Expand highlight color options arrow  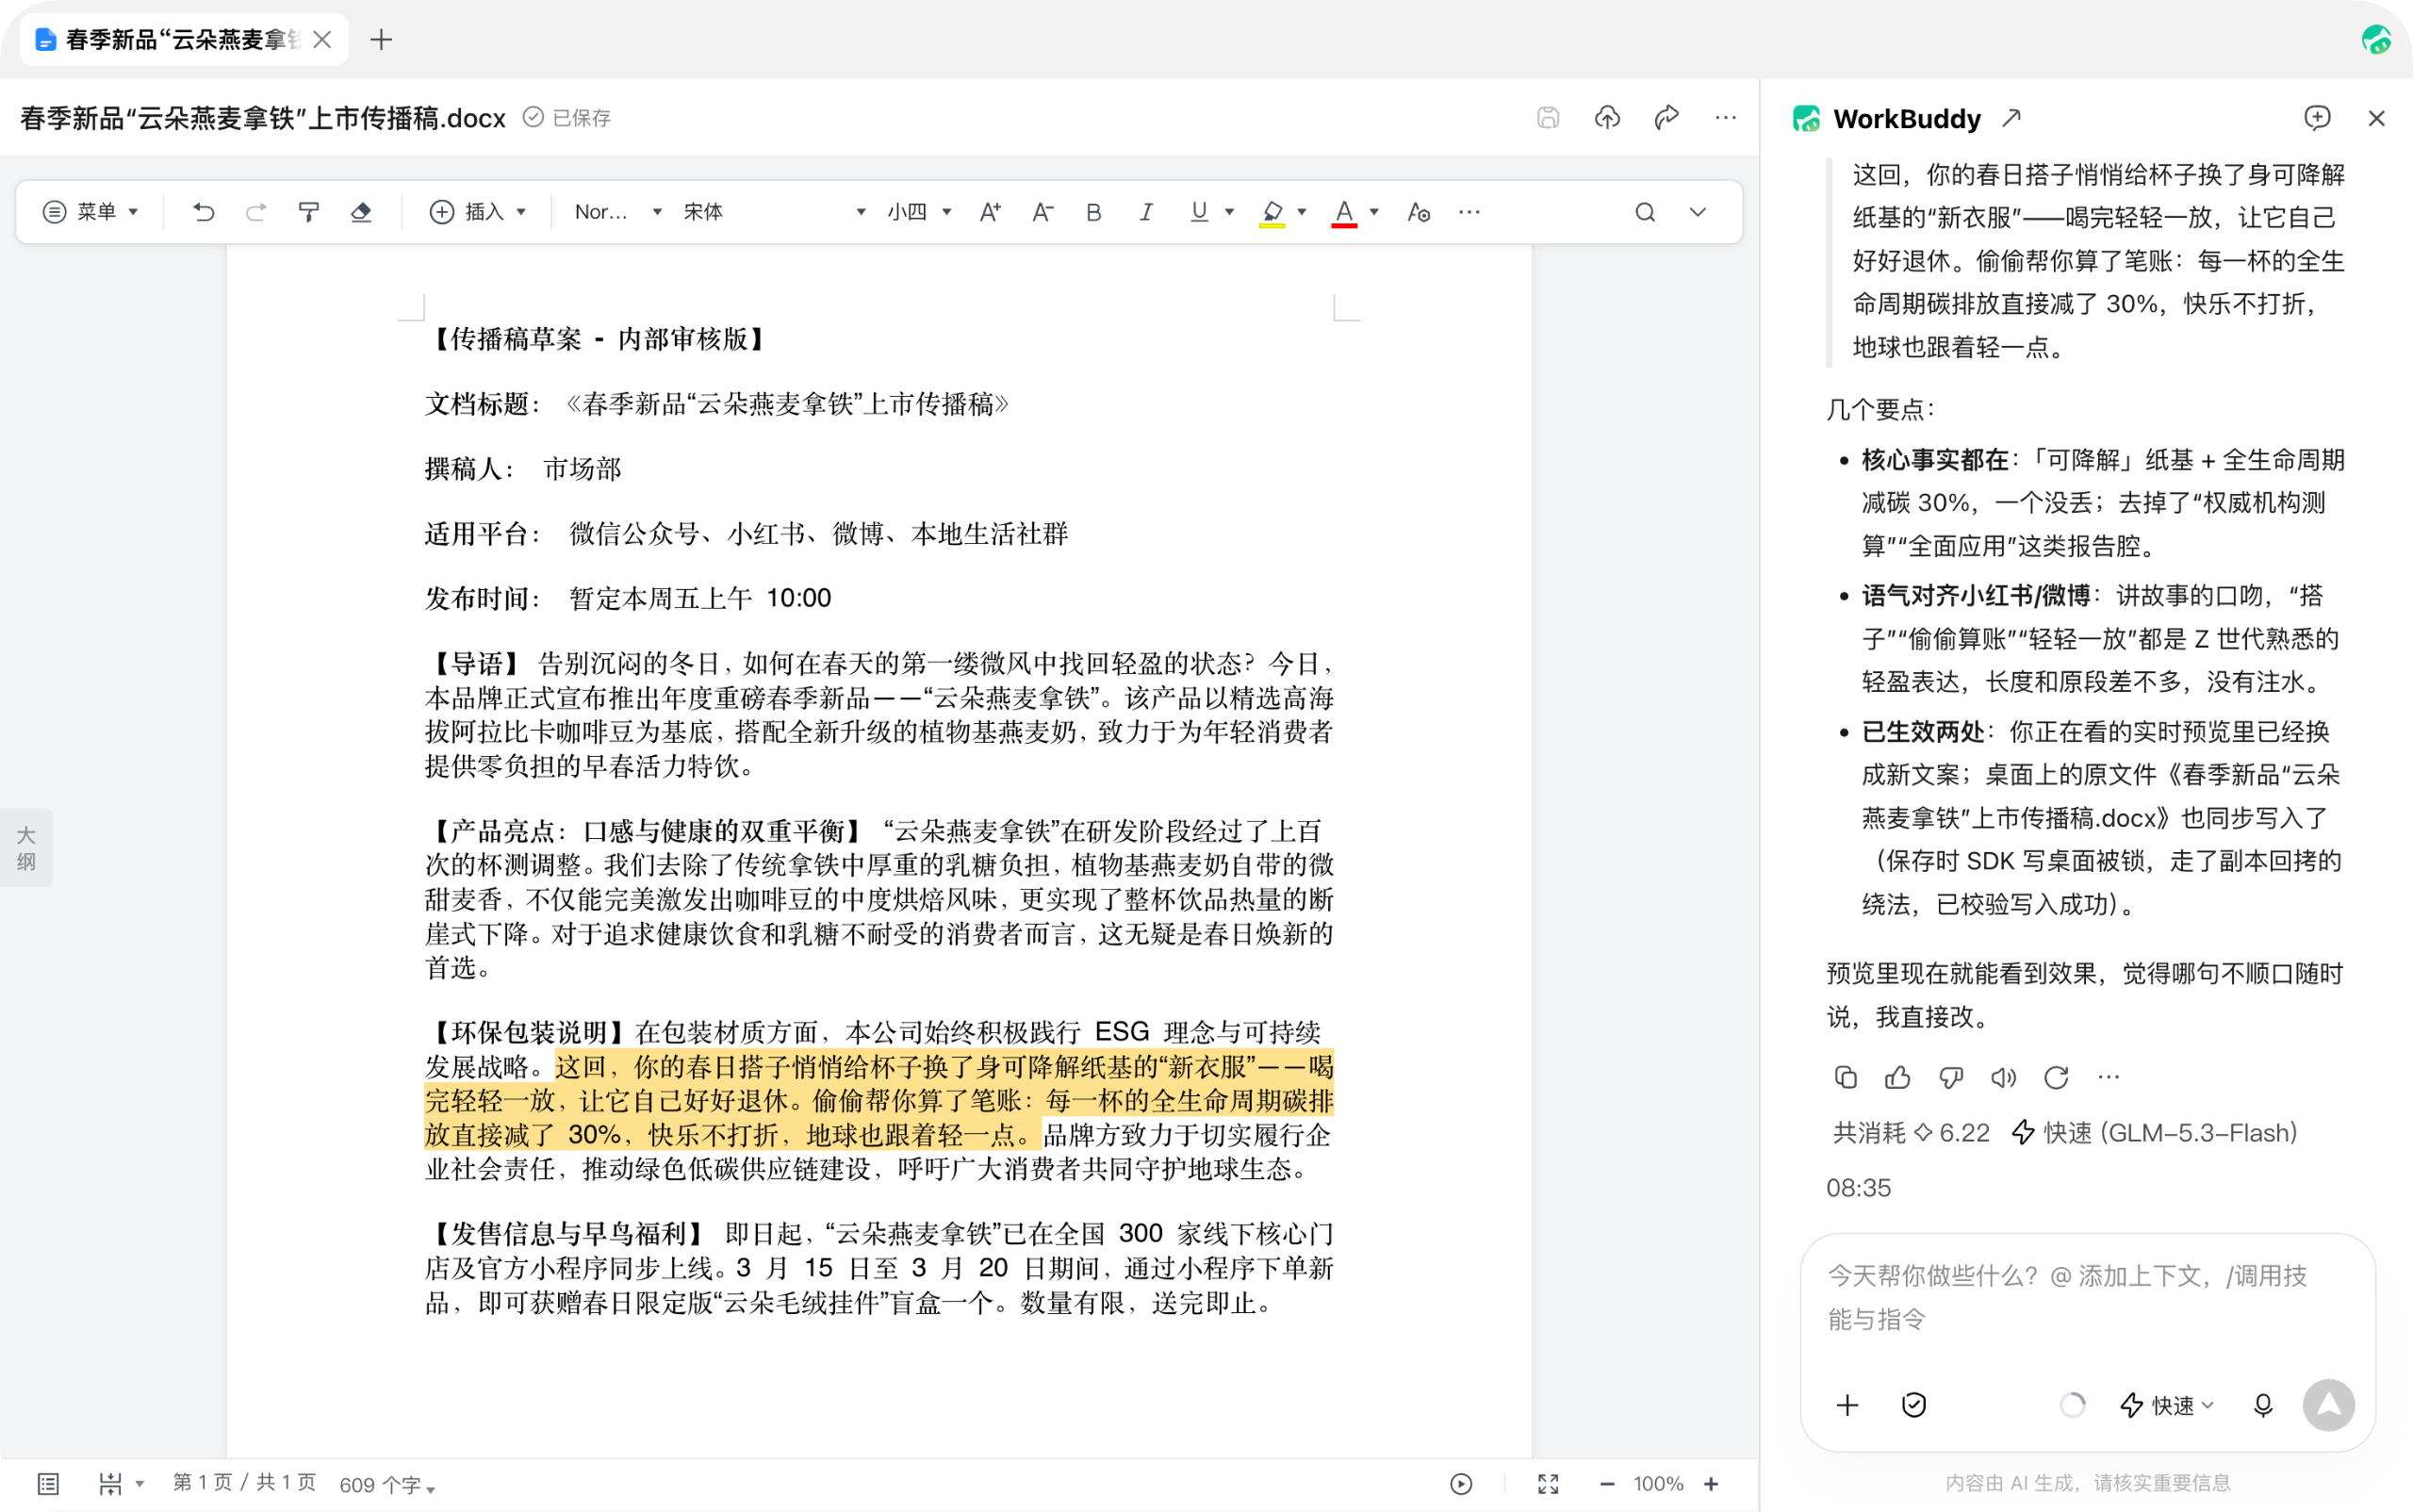[x=1302, y=212]
